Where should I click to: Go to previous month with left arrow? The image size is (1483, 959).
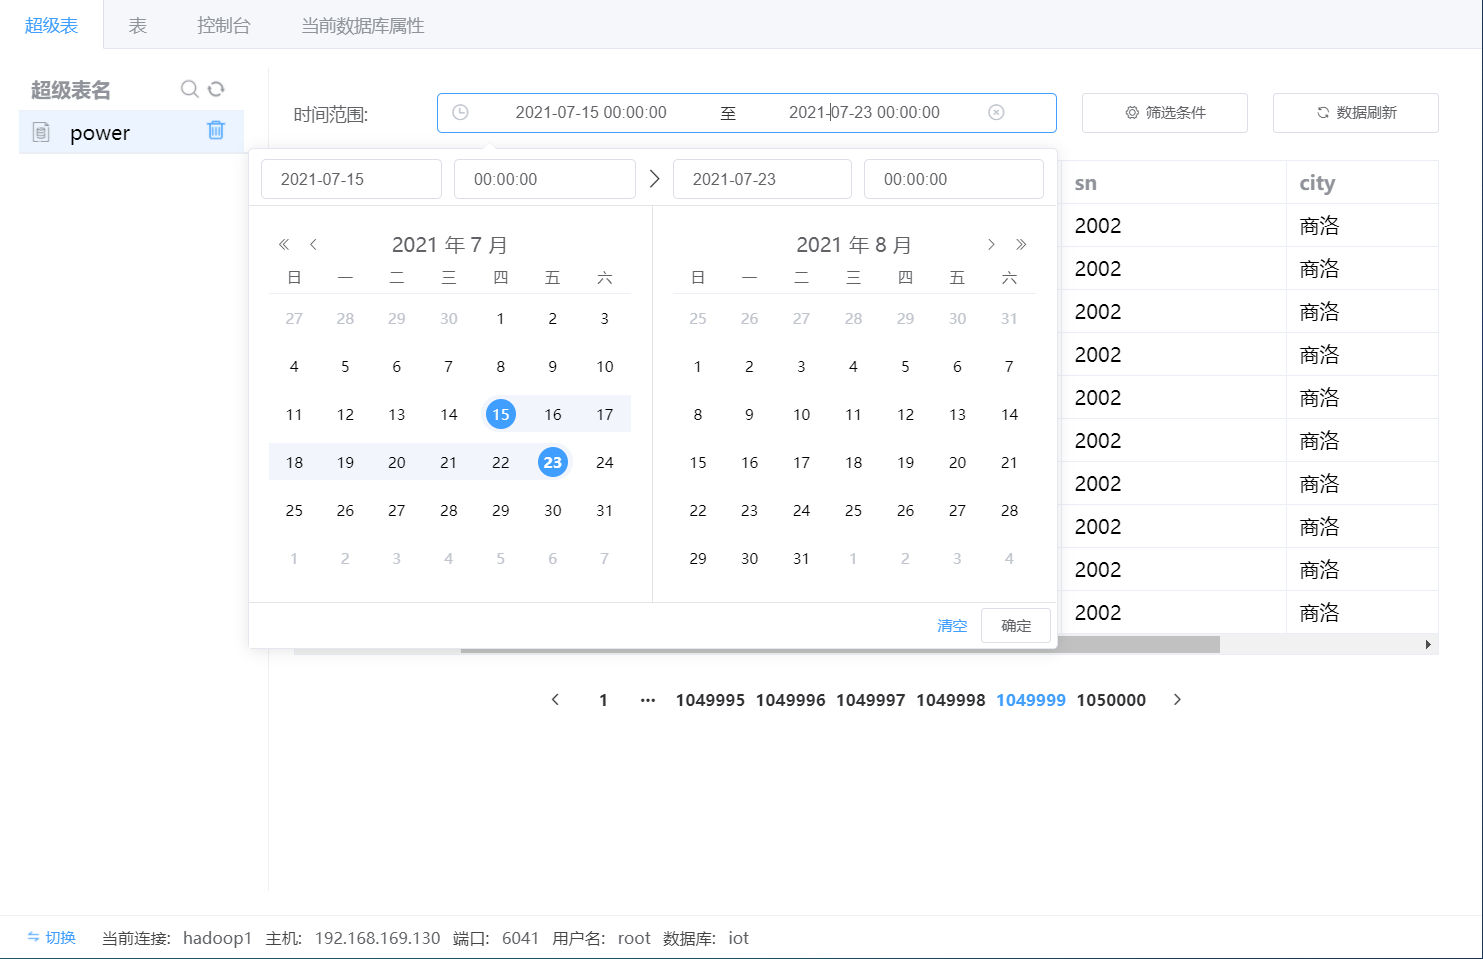(x=313, y=244)
